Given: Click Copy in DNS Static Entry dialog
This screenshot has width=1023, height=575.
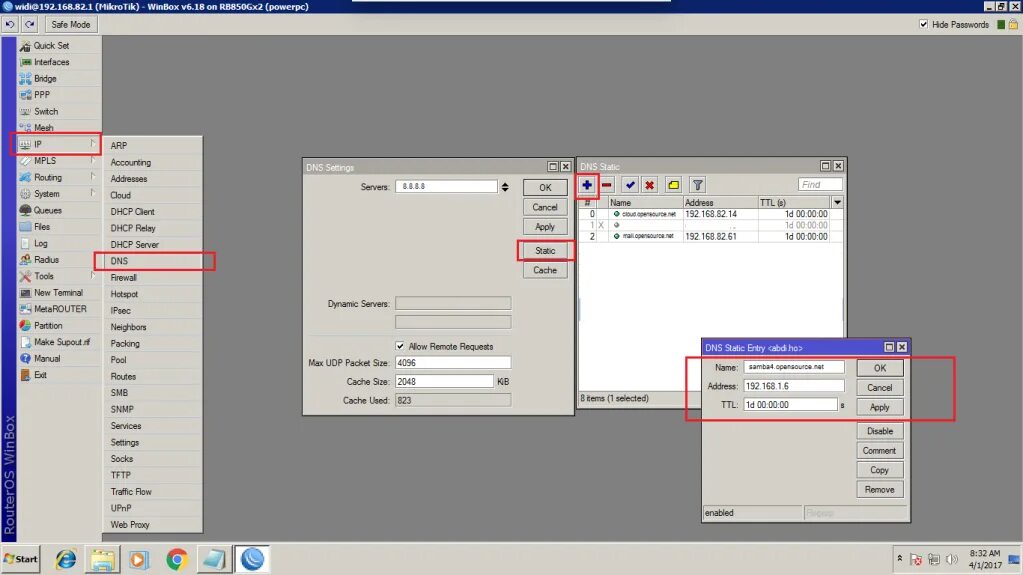Looking at the screenshot, I should [879, 470].
